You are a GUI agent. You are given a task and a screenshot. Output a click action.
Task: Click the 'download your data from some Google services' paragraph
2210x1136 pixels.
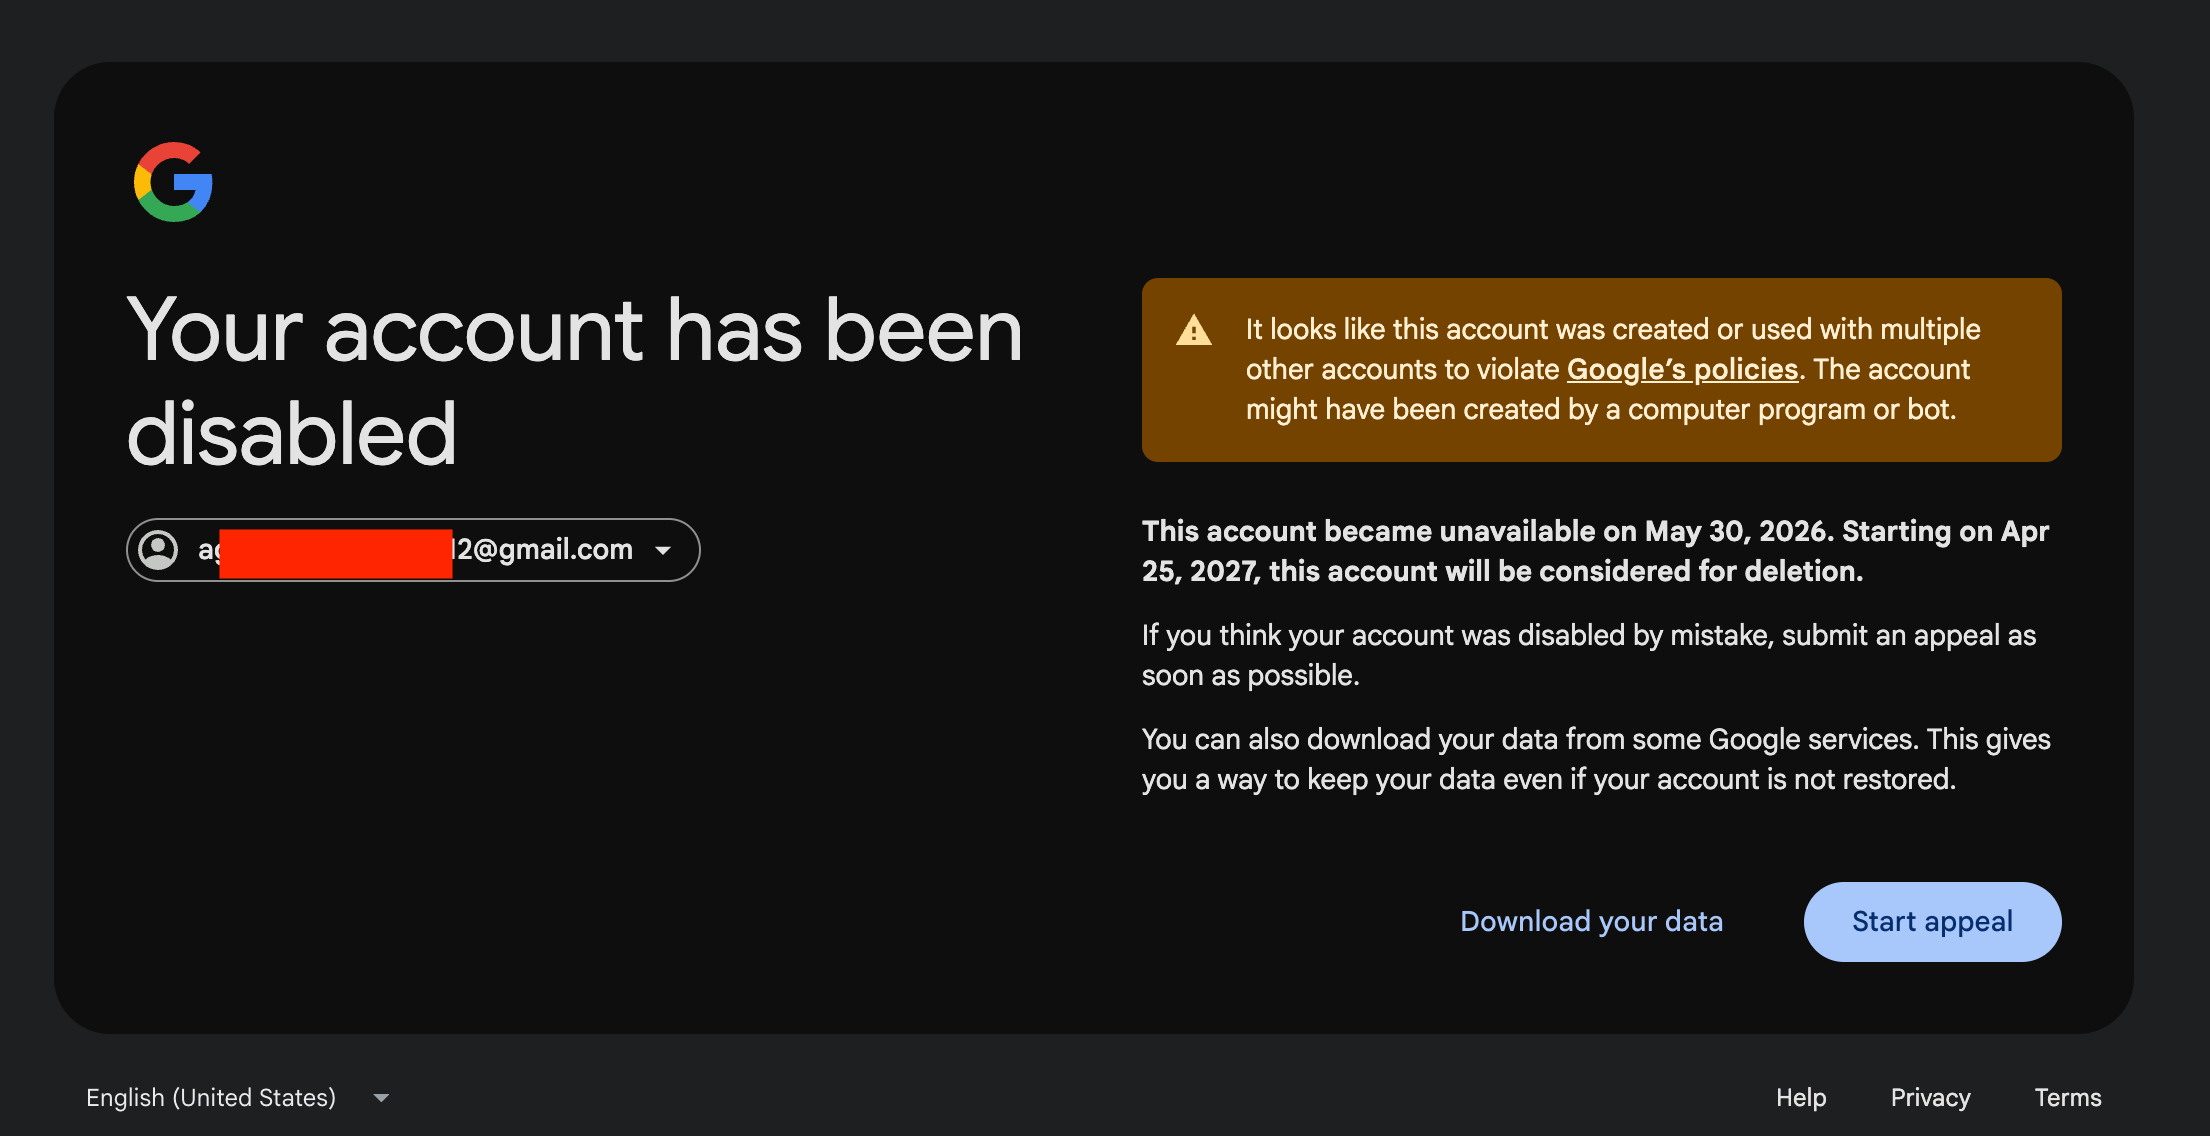1596,759
